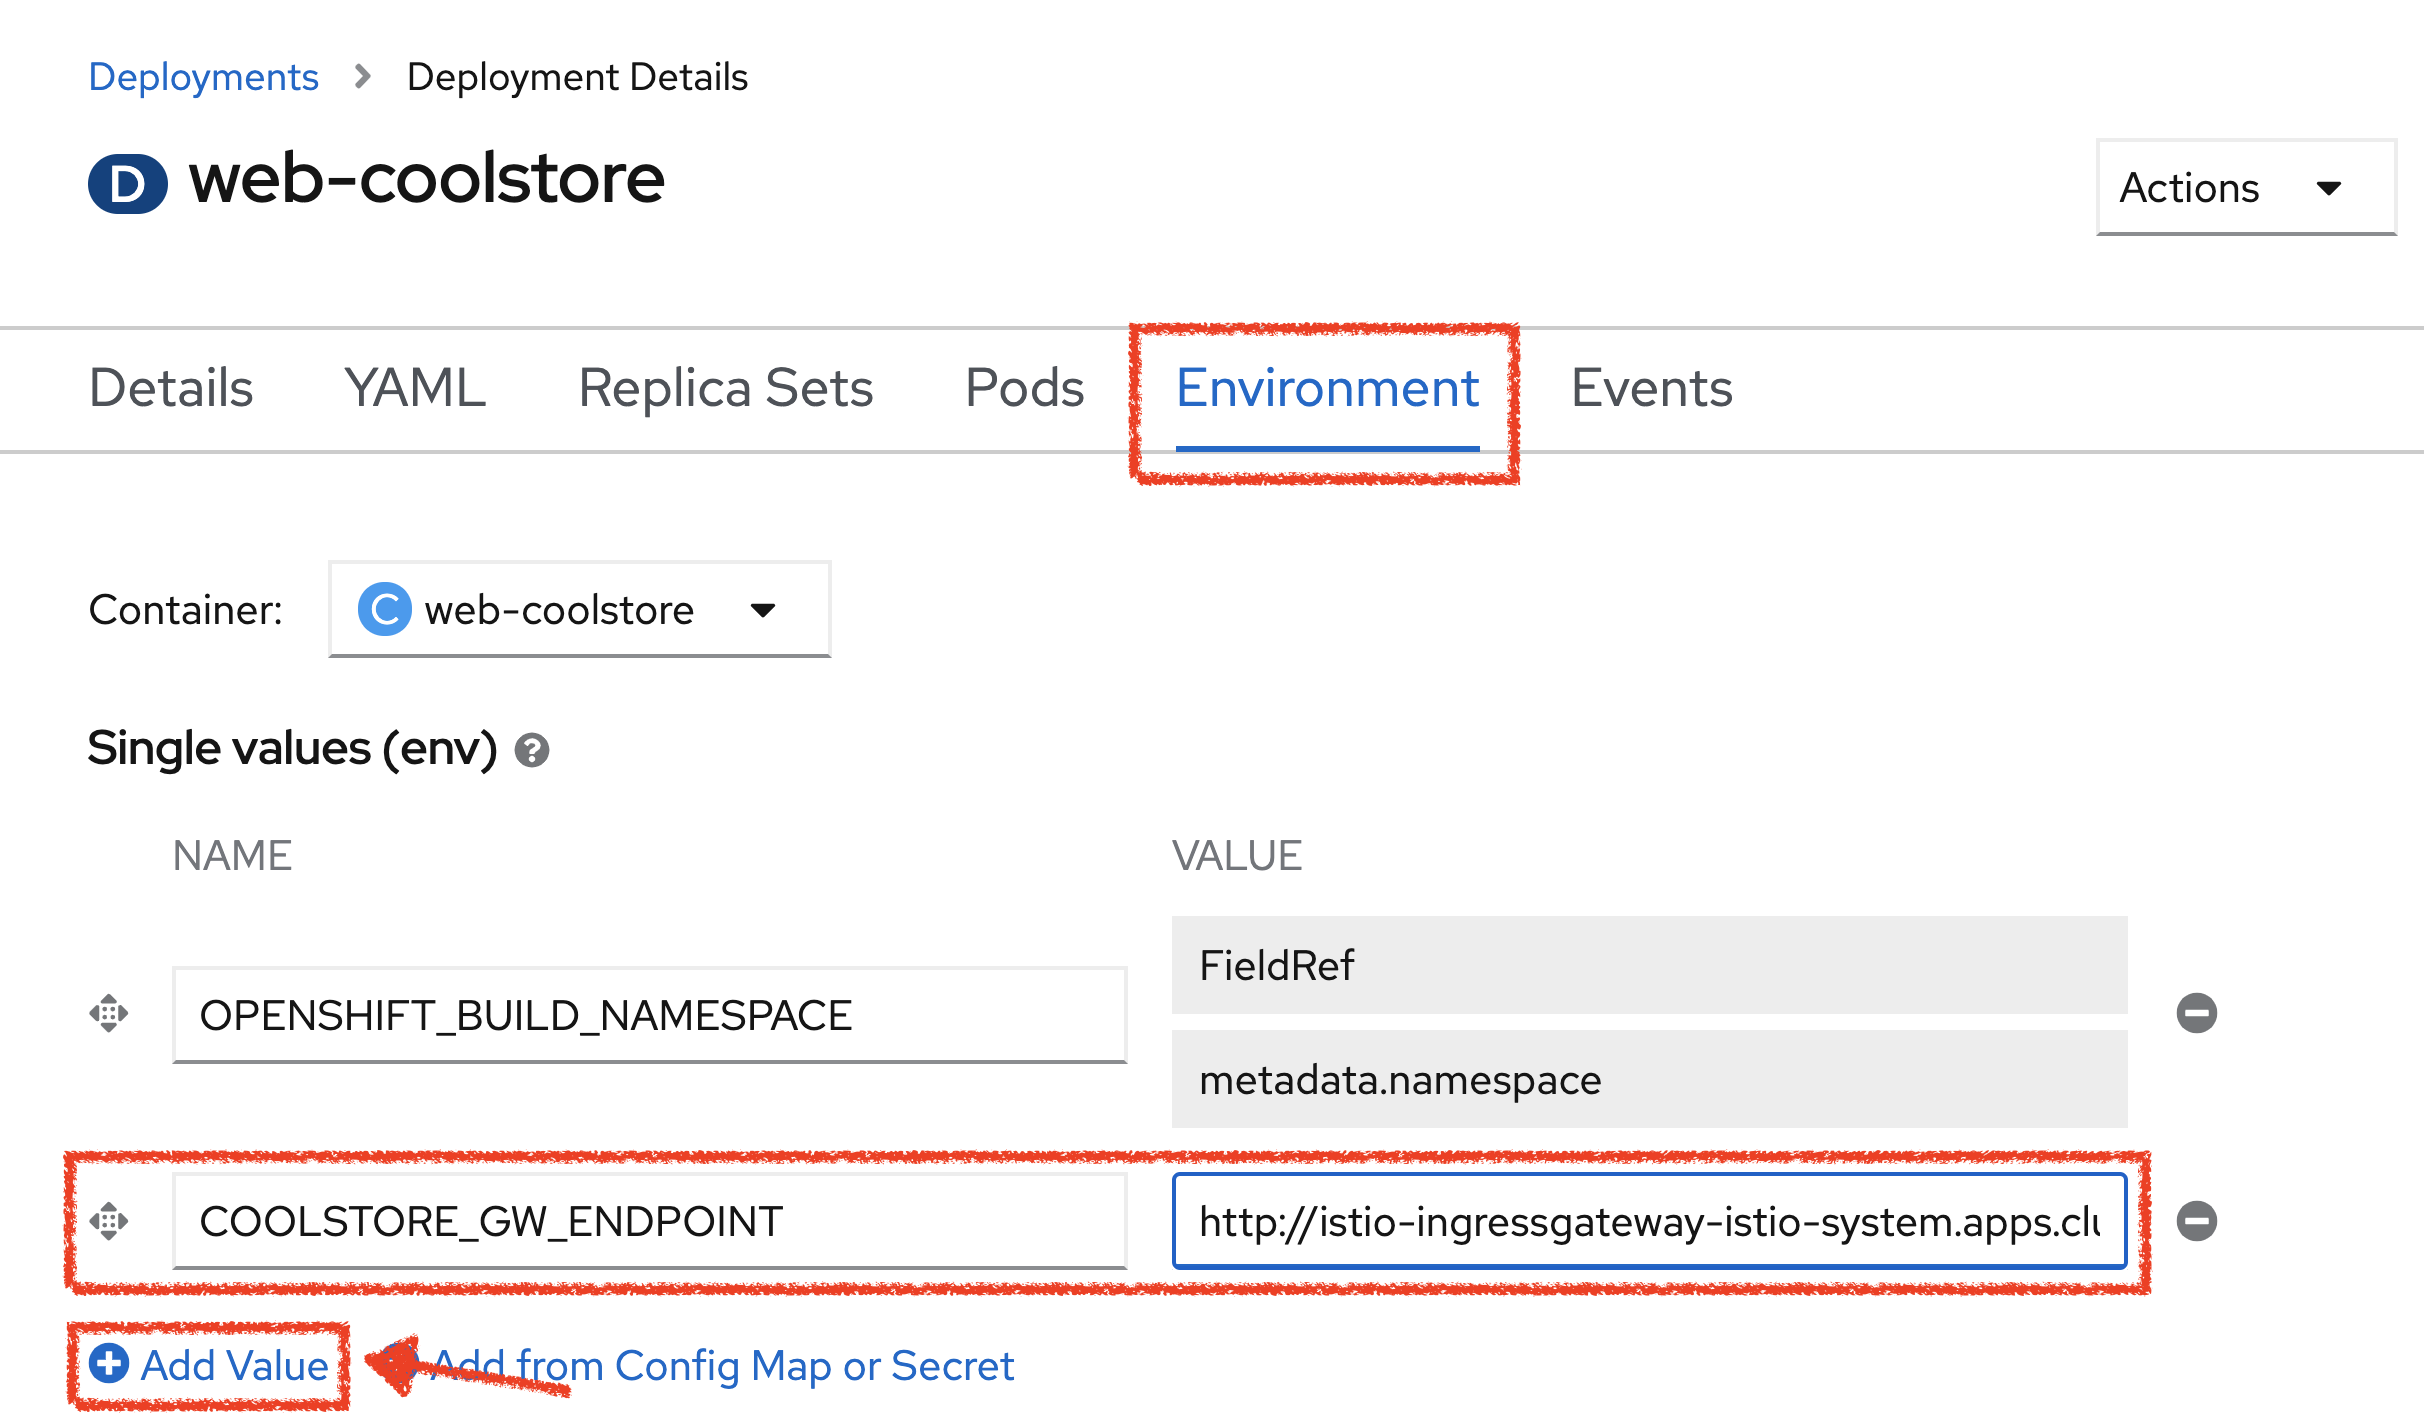The width and height of the screenshot is (2424, 1424).
Task: Click the COOLSTORE_GW_ENDPOINT value field
Action: 1650,1221
